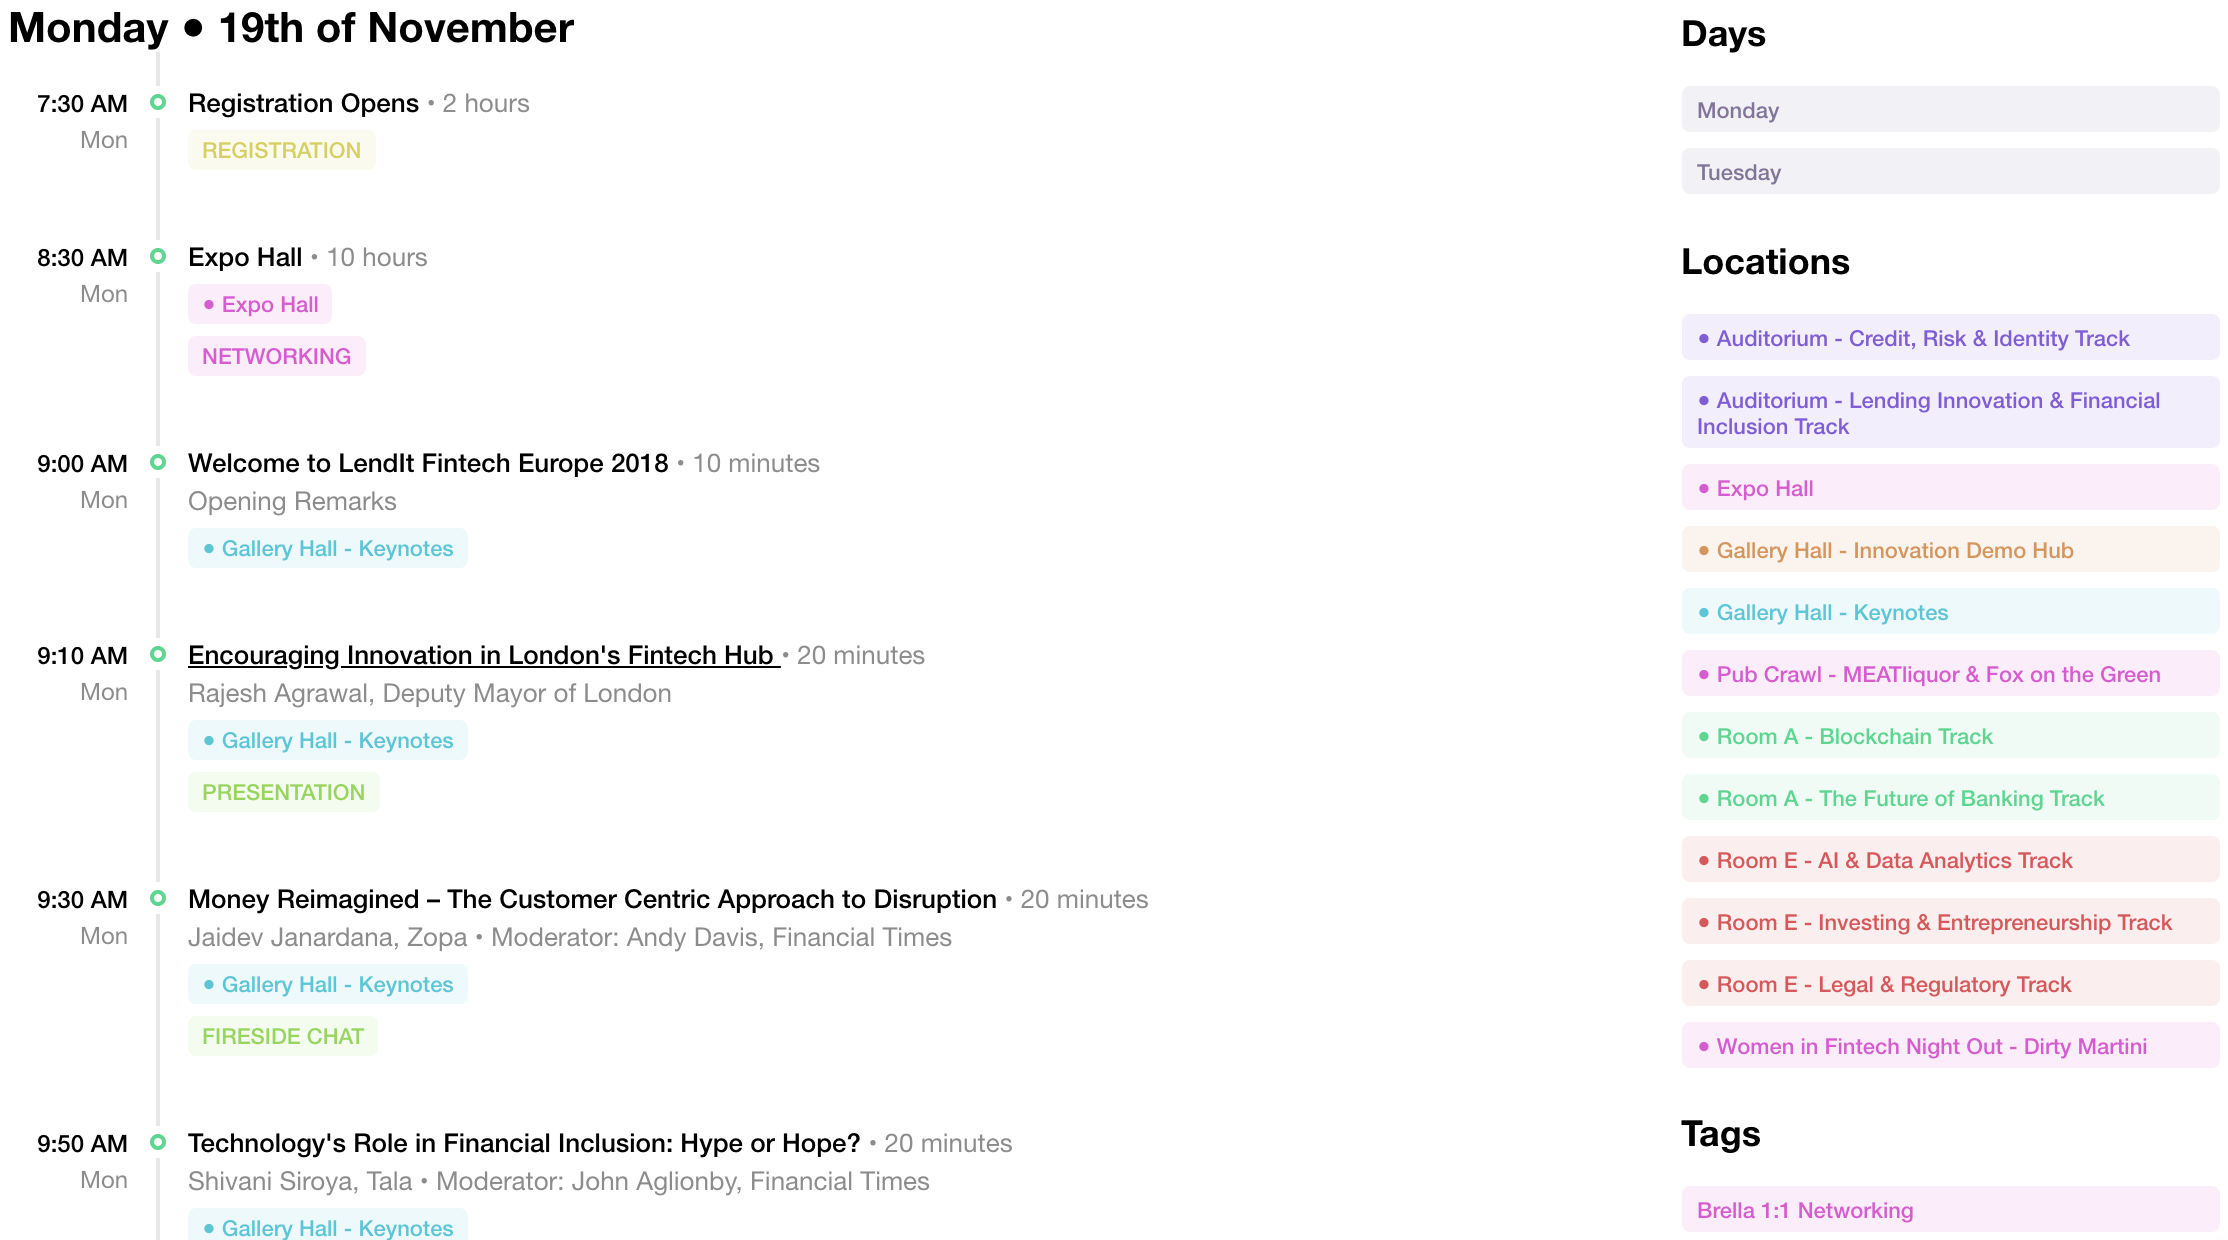Open Welcome to LendIt Fintech Europe 2018 session

point(428,463)
